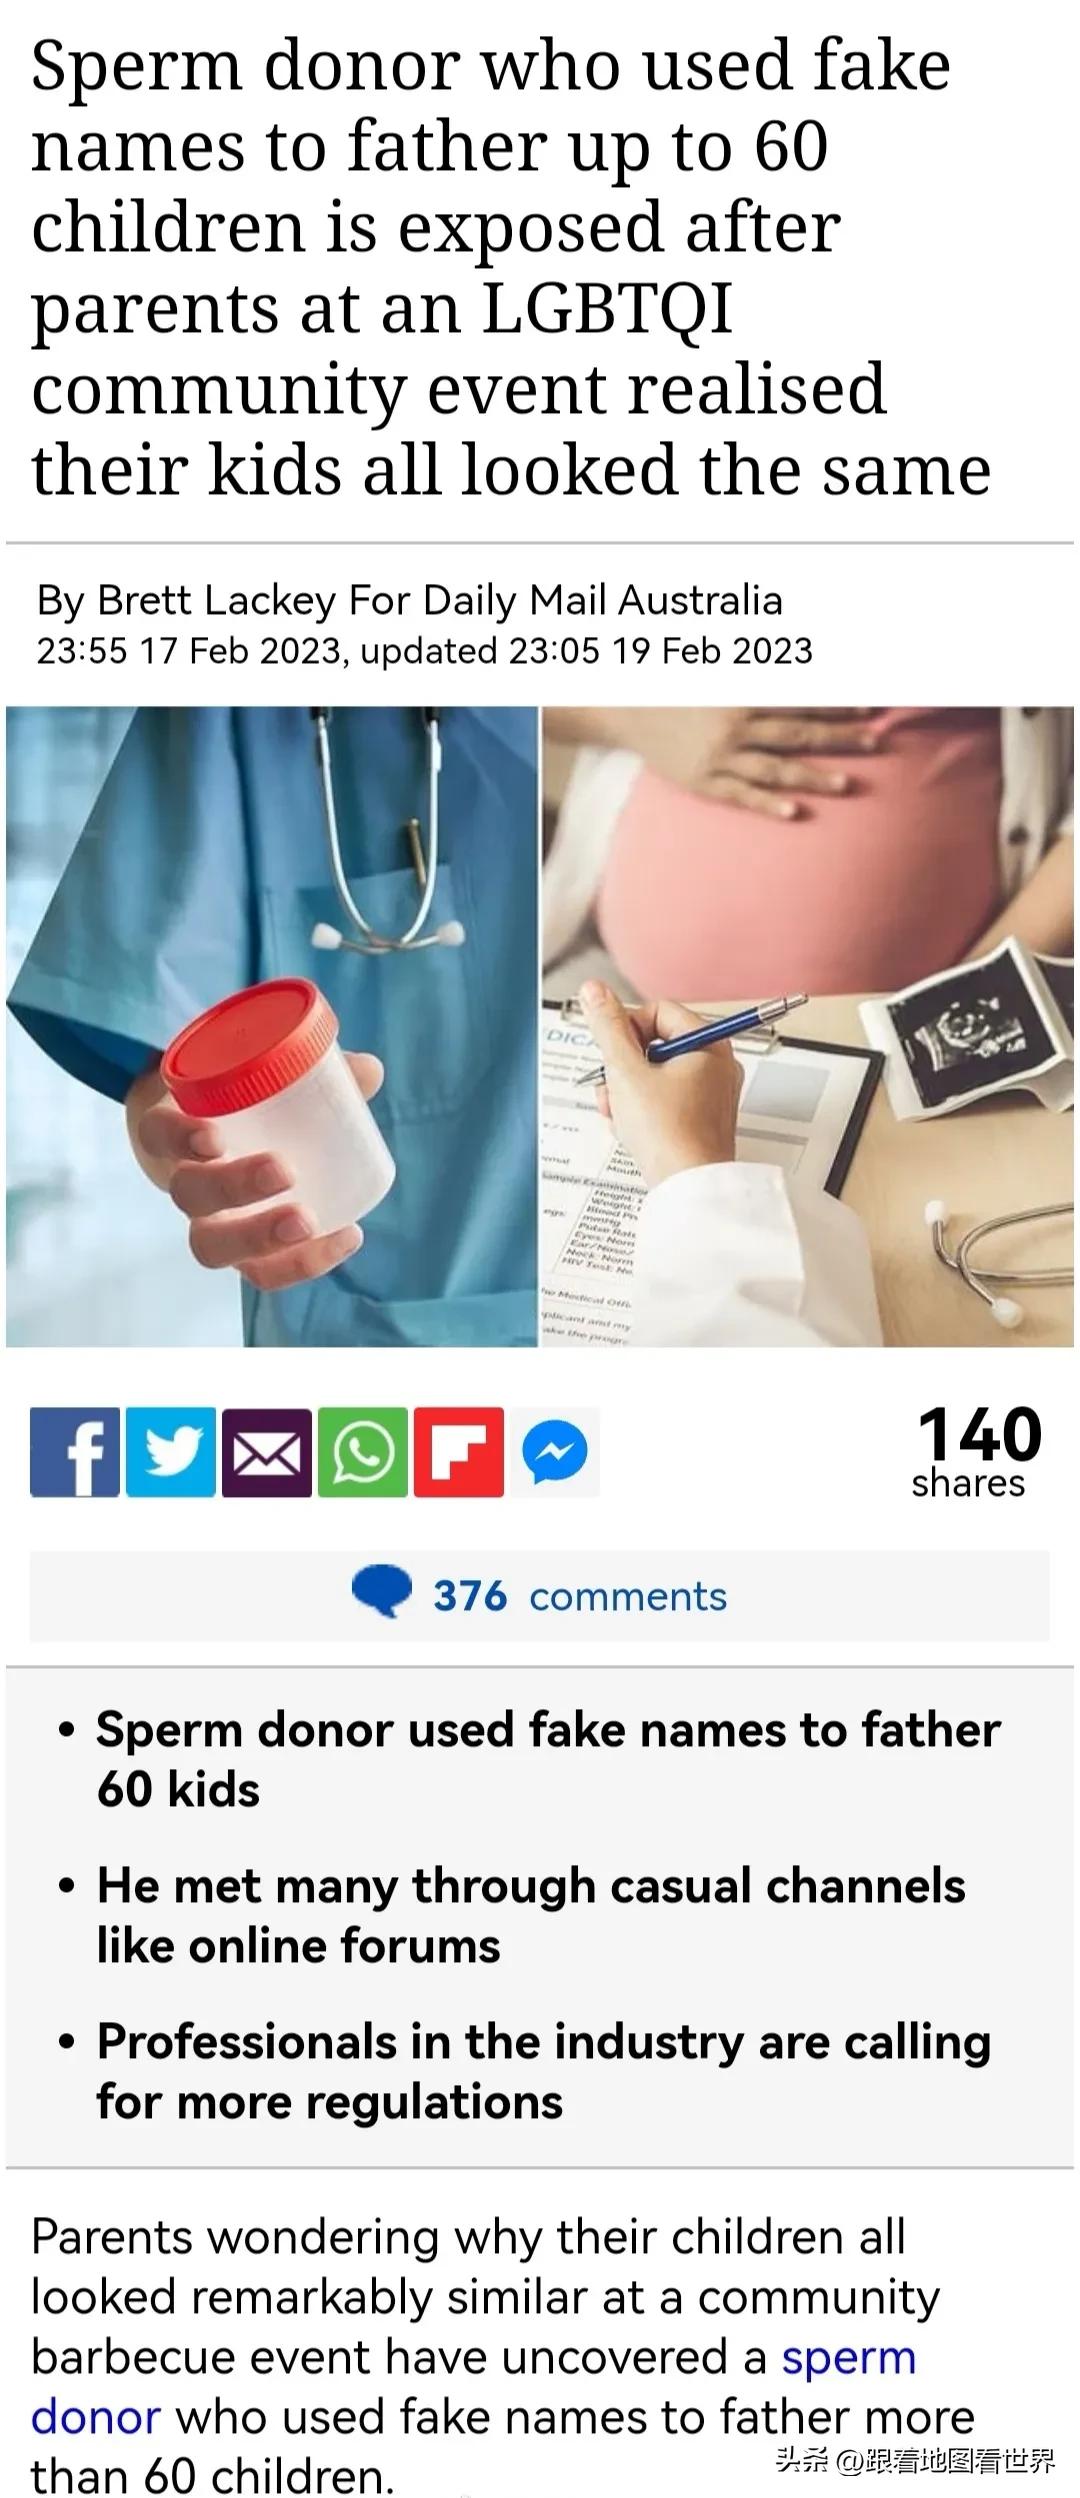This screenshot has width=1080, height=2498.
Task: Click the blue speech bubble comments icon
Action: tap(382, 1592)
